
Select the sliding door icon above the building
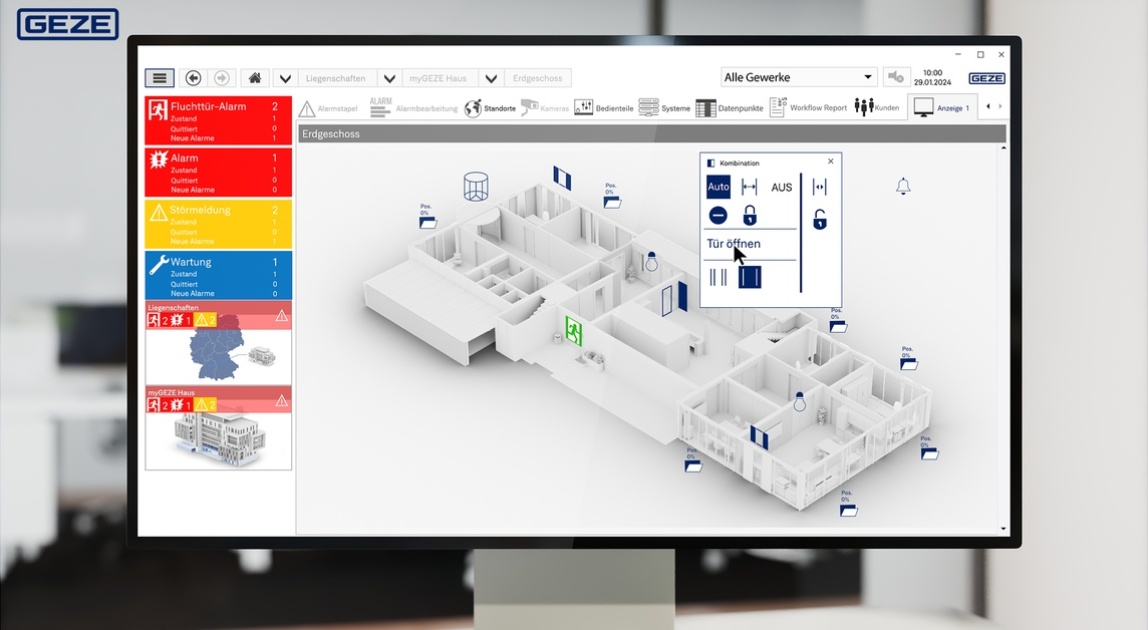[x=562, y=177]
